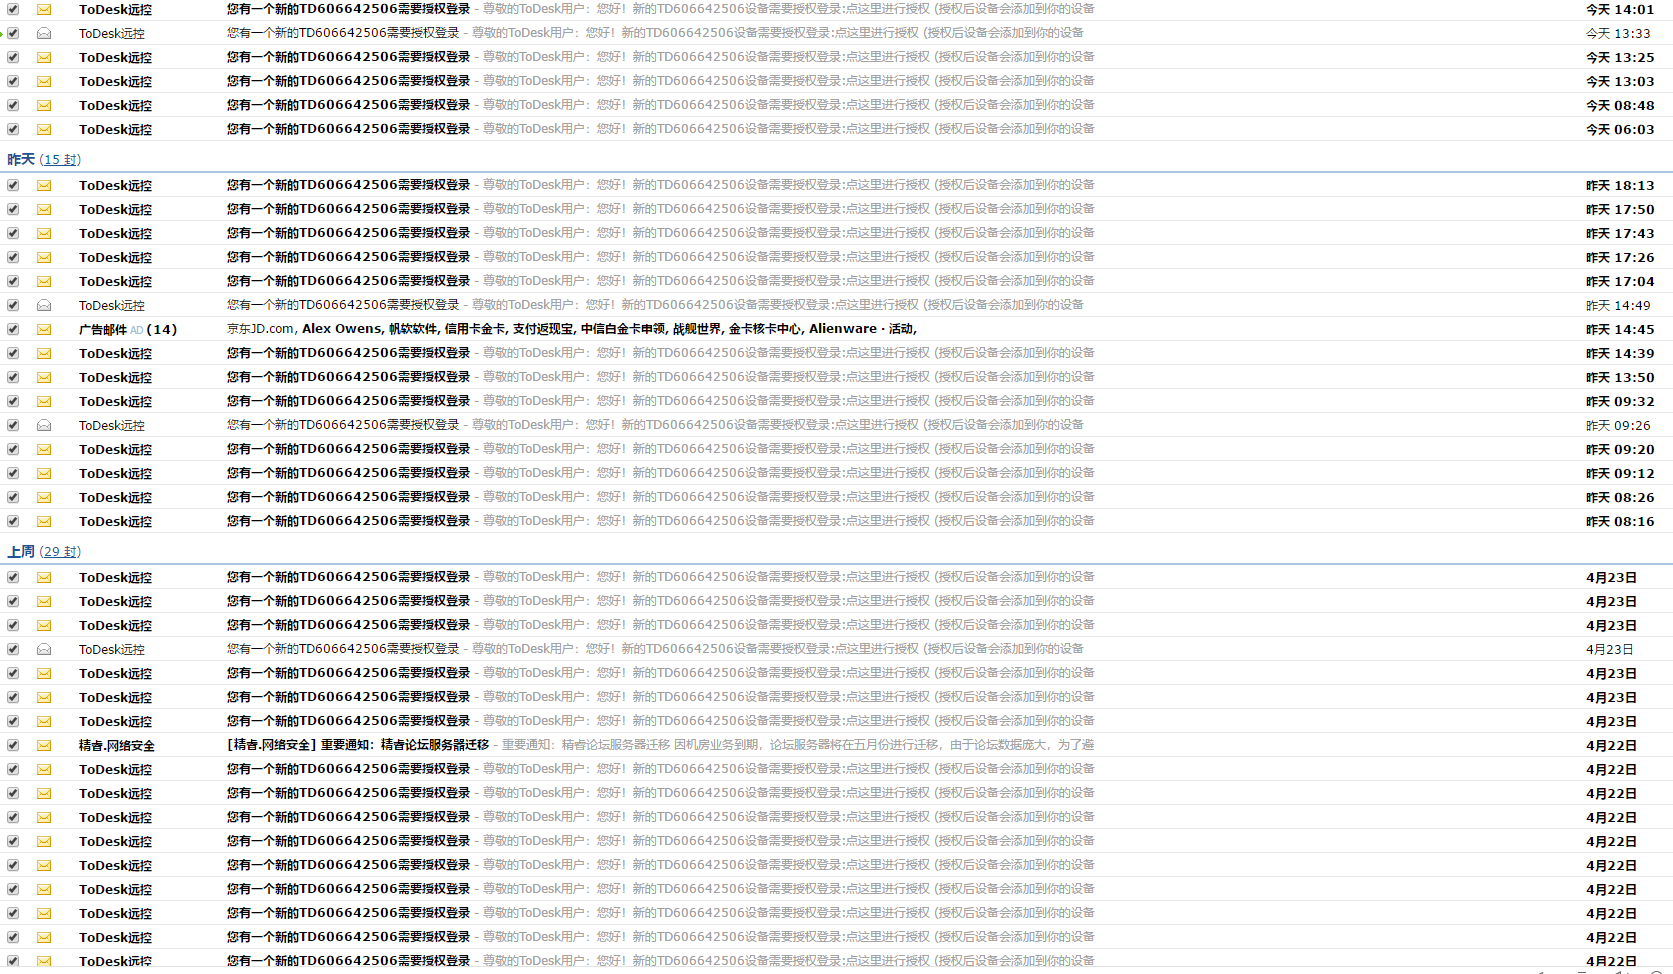Uncheck the checkbox for the 今天 13:25 email
Viewport: 1673px width, 974px height.
pos(13,57)
